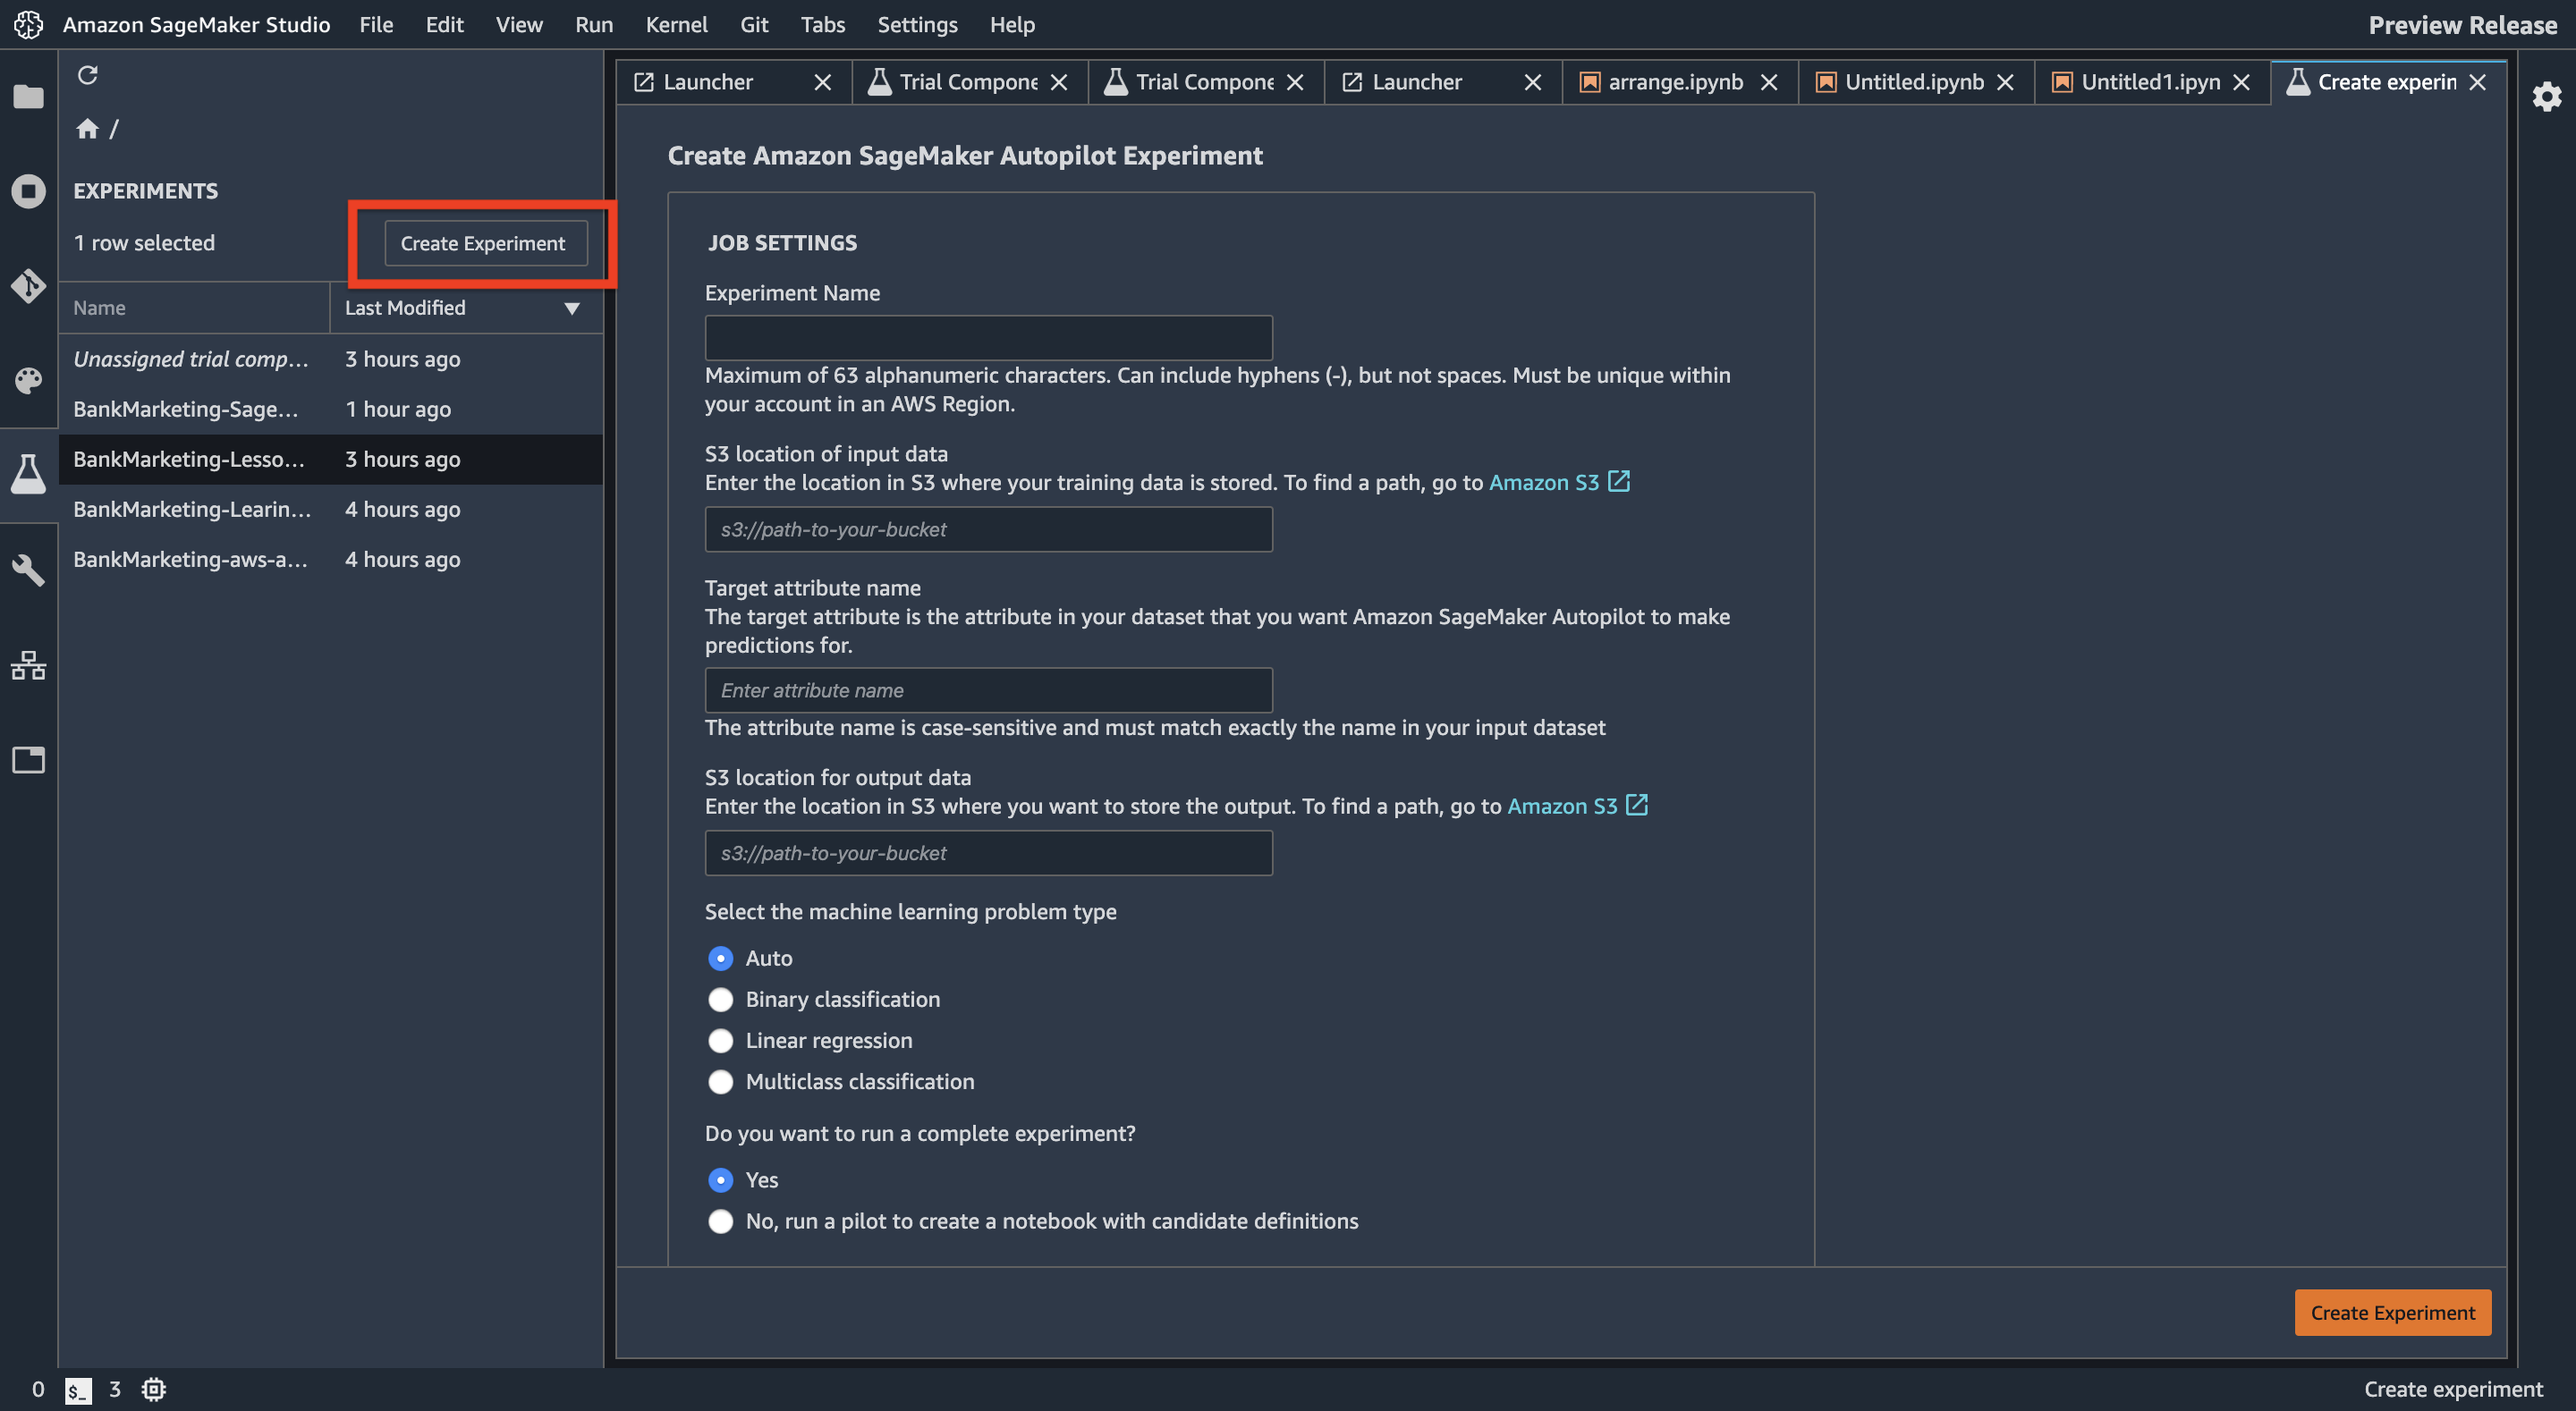This screenshot has width=2576, height=1411.
Task: Switch to the Untitled1.ipynb tab
Action: pyautogui.click(x=2150, y=82)
